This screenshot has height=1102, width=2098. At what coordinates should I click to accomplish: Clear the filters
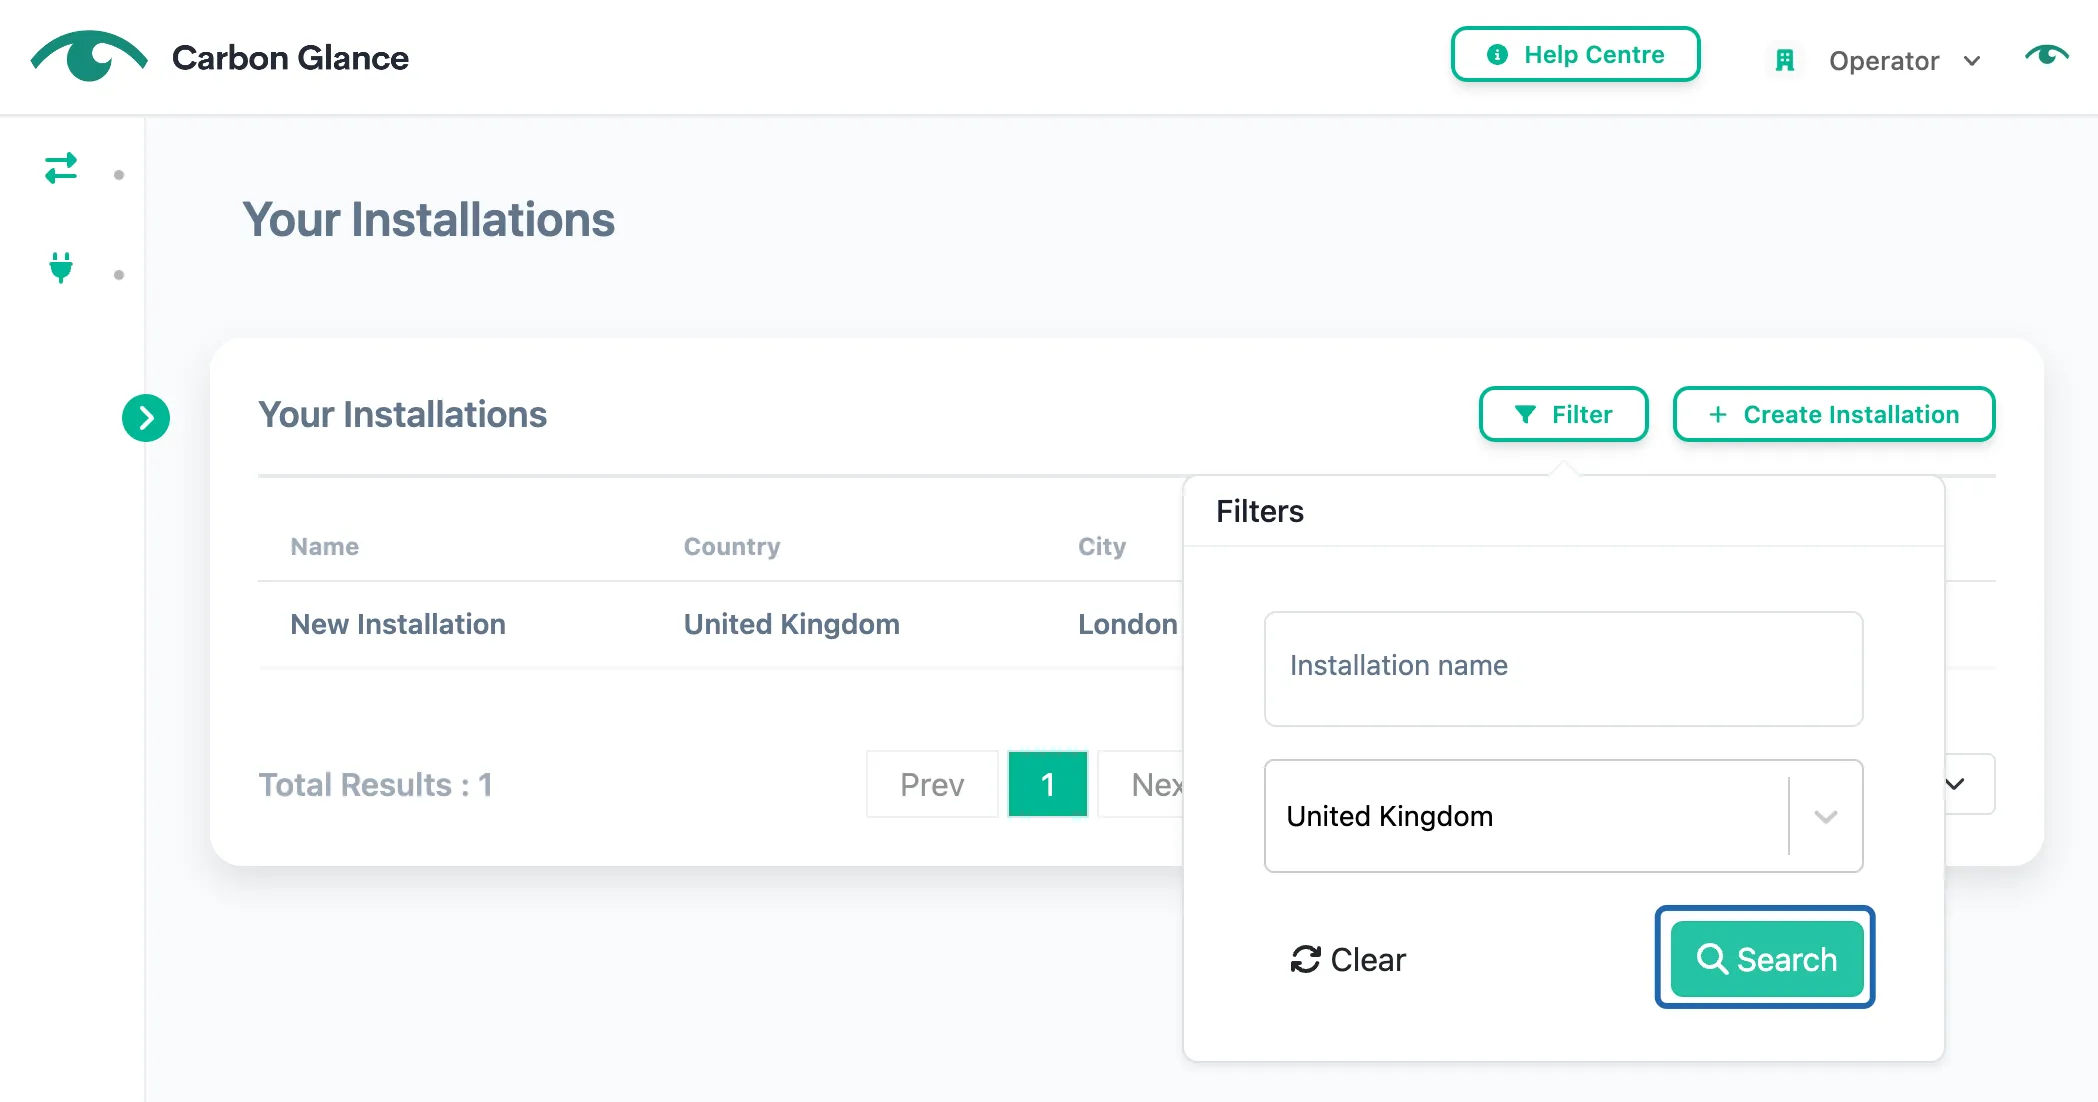1348,960
